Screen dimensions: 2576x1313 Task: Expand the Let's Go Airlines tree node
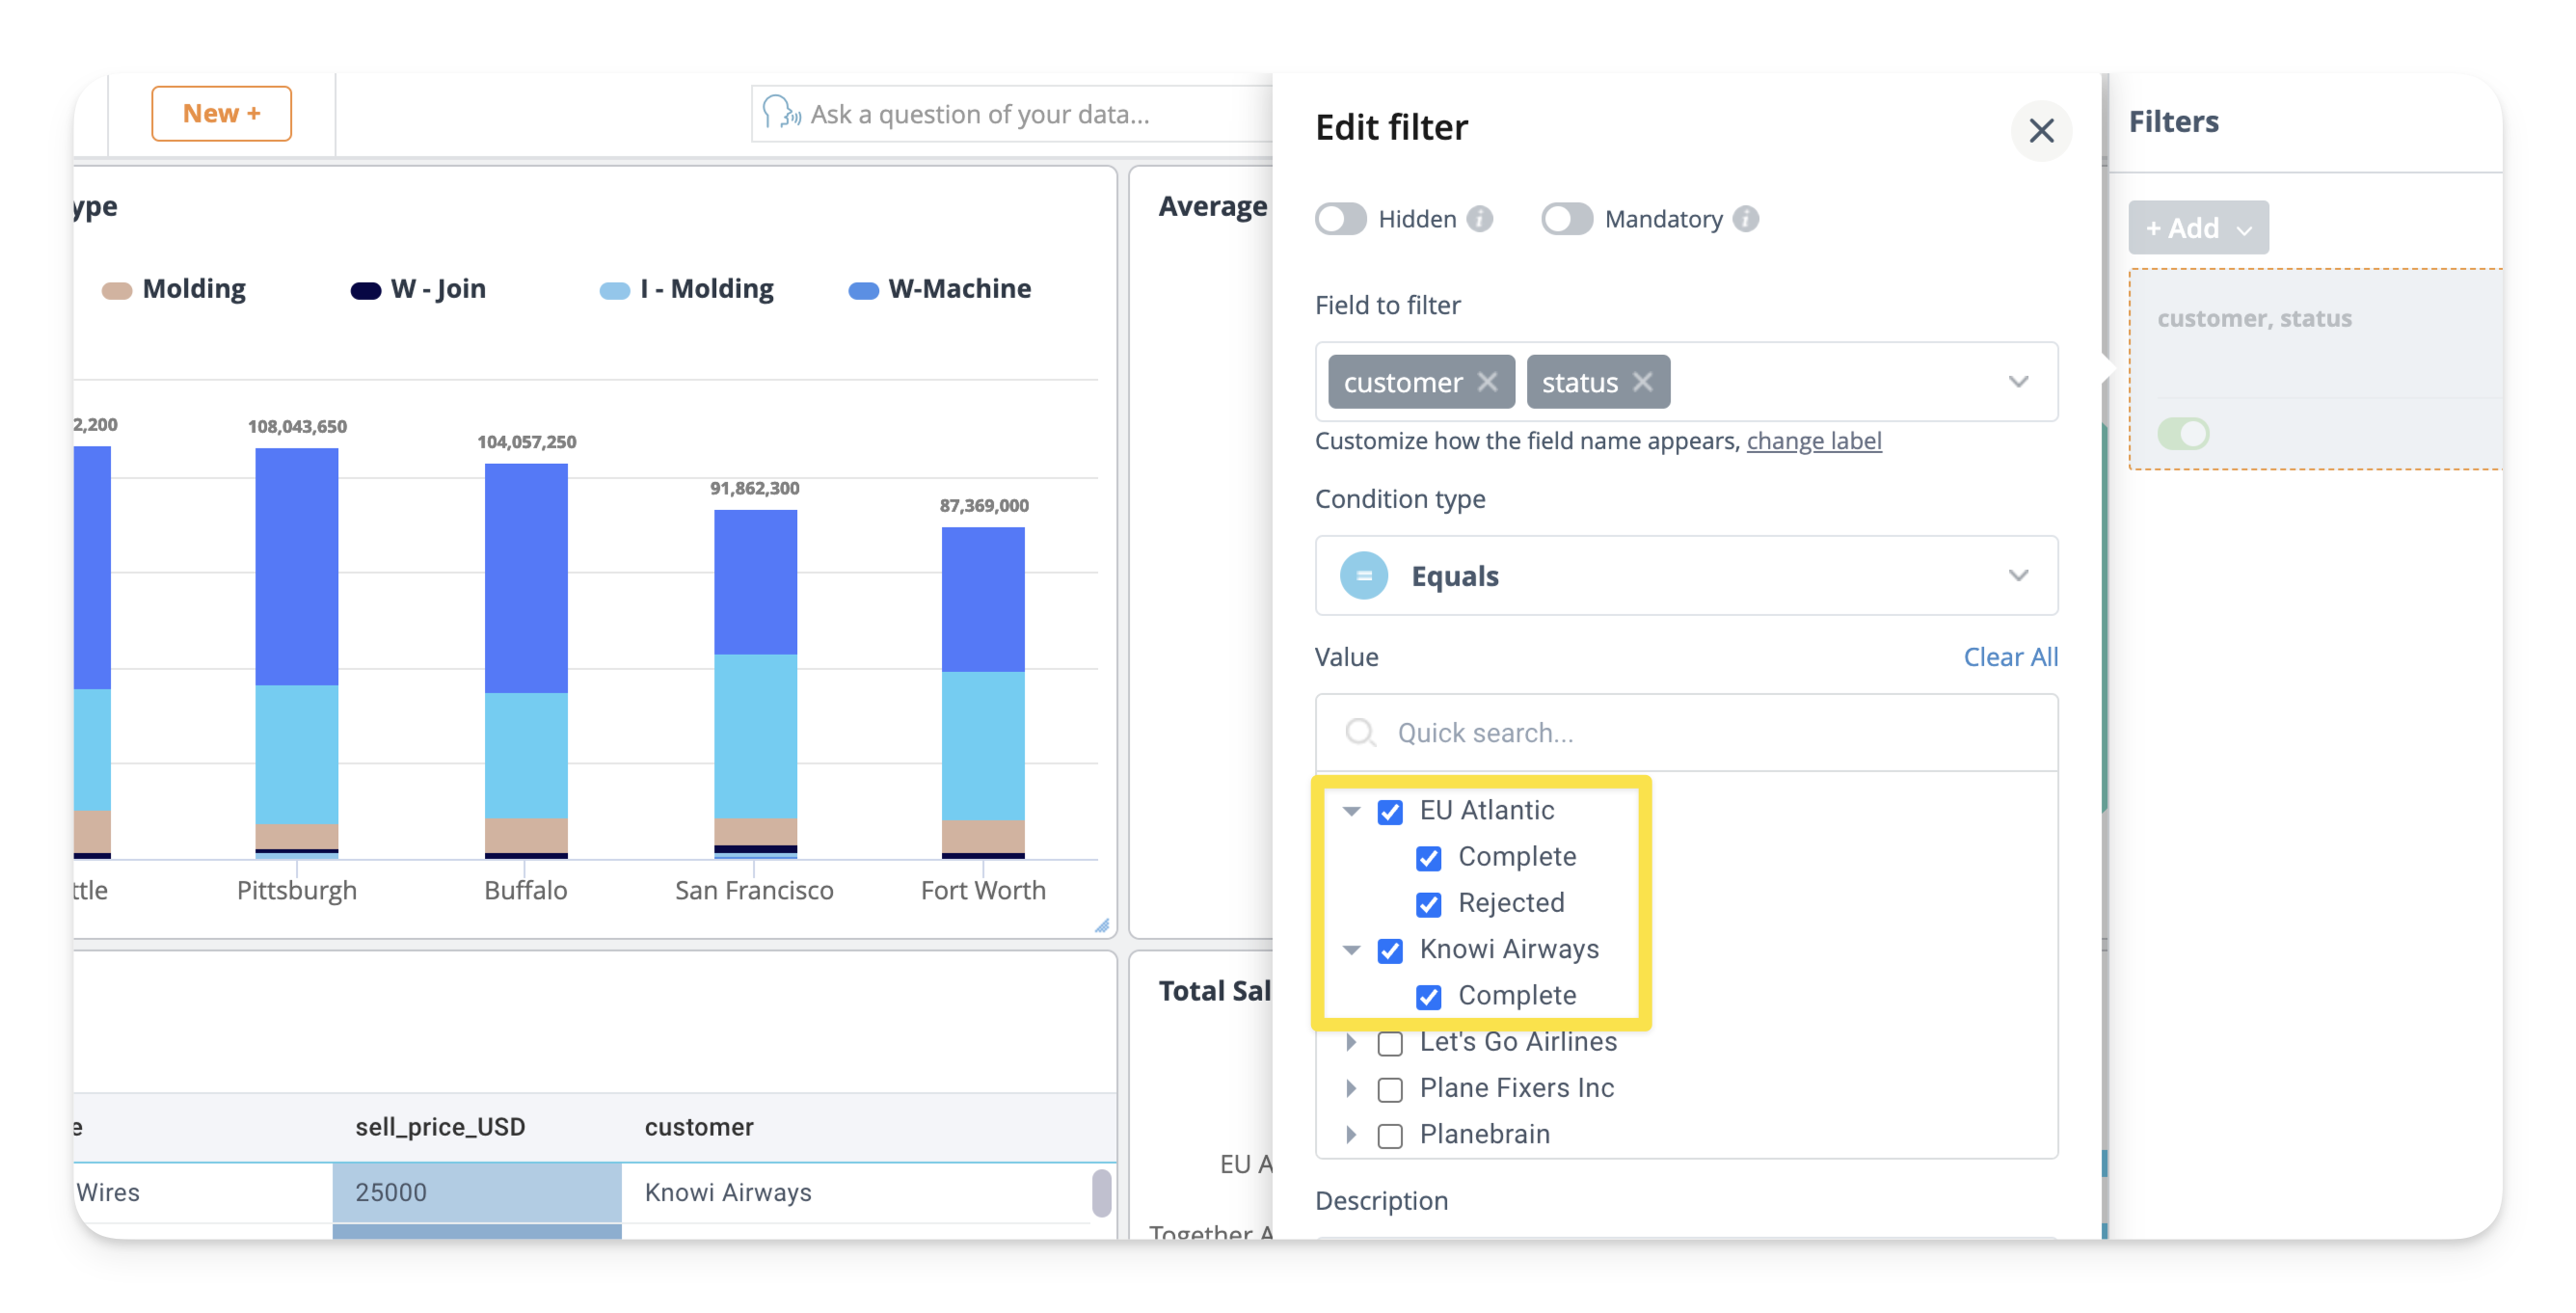point(1351,1042)
